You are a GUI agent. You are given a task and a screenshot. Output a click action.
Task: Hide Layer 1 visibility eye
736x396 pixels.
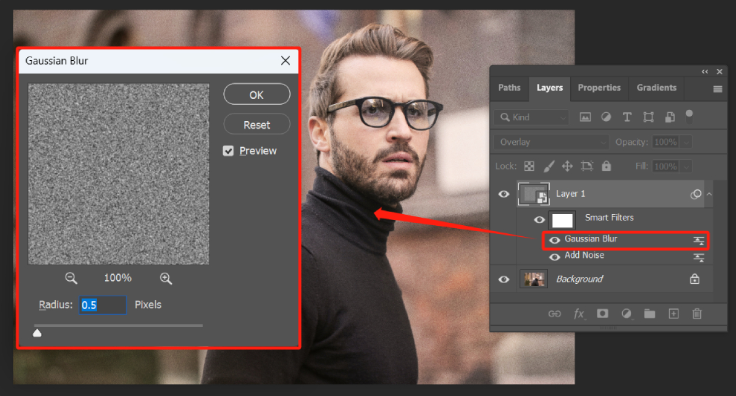pos(504,194)
